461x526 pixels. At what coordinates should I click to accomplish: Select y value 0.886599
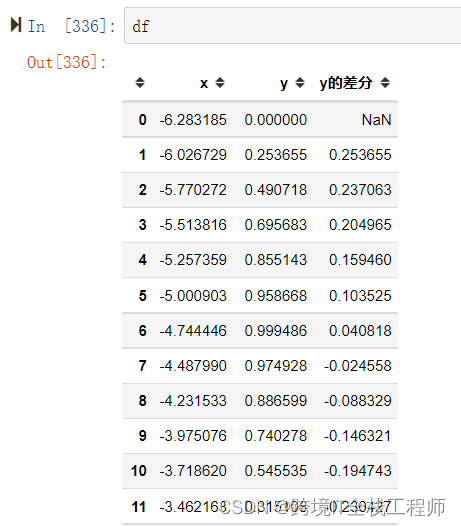click(275, 401)
